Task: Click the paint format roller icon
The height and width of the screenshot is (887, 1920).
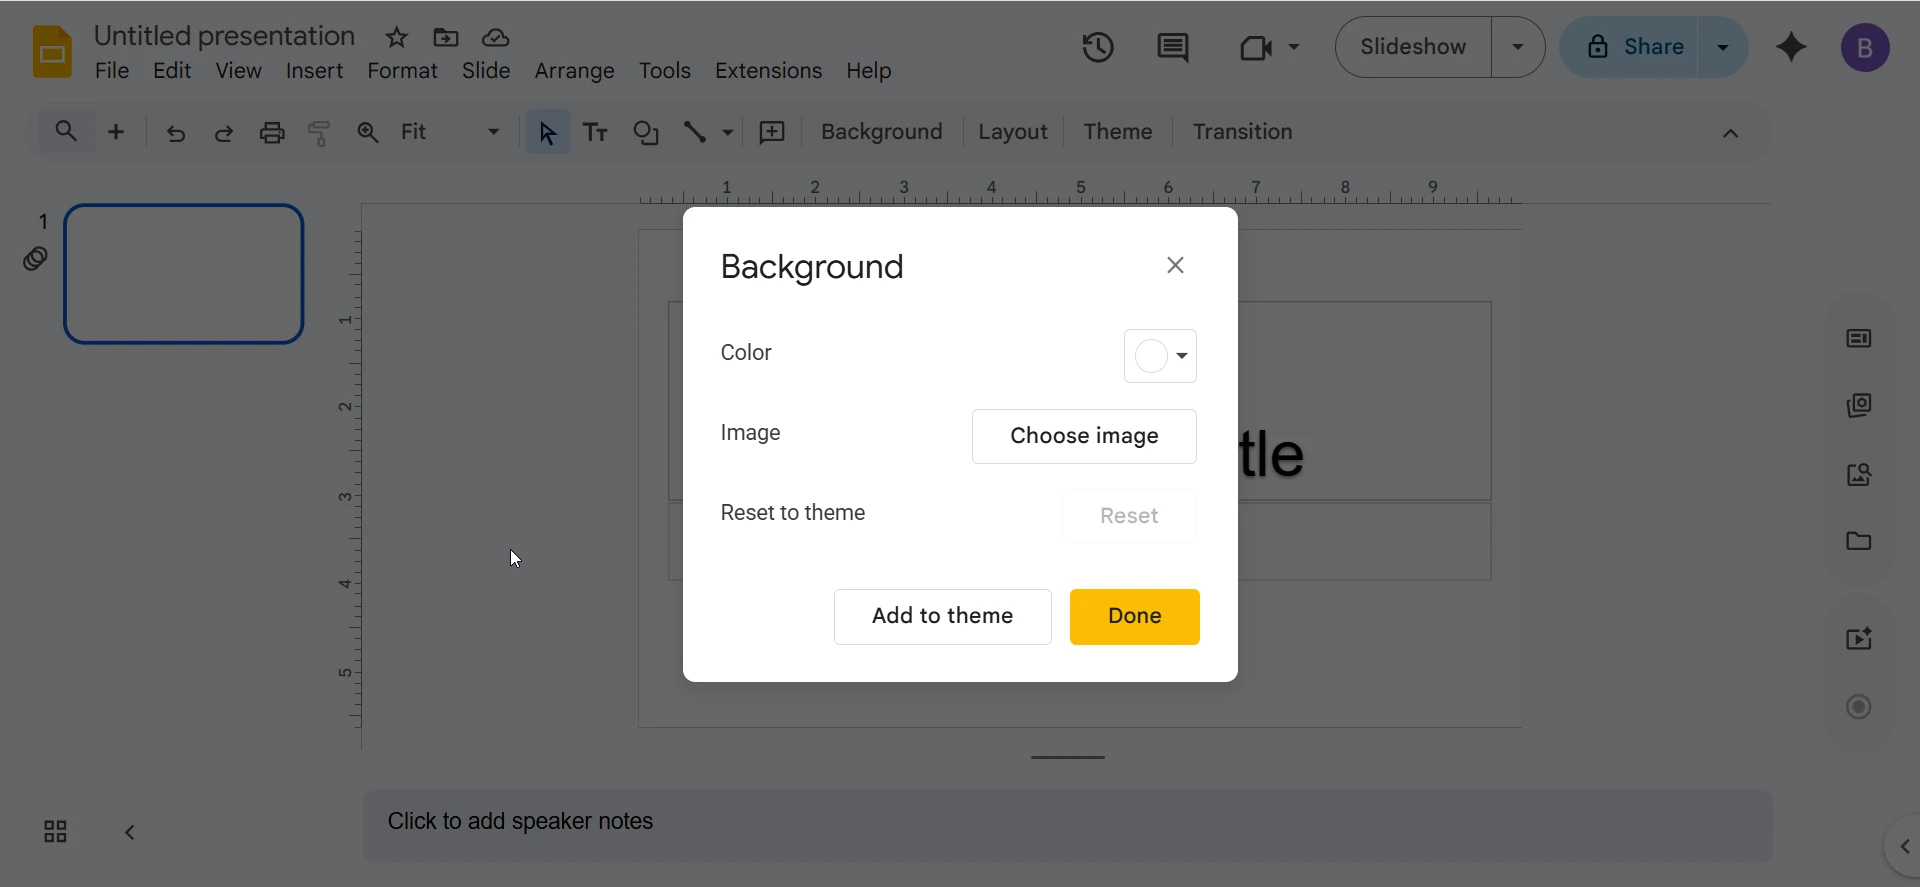Action: pos(319,132)
